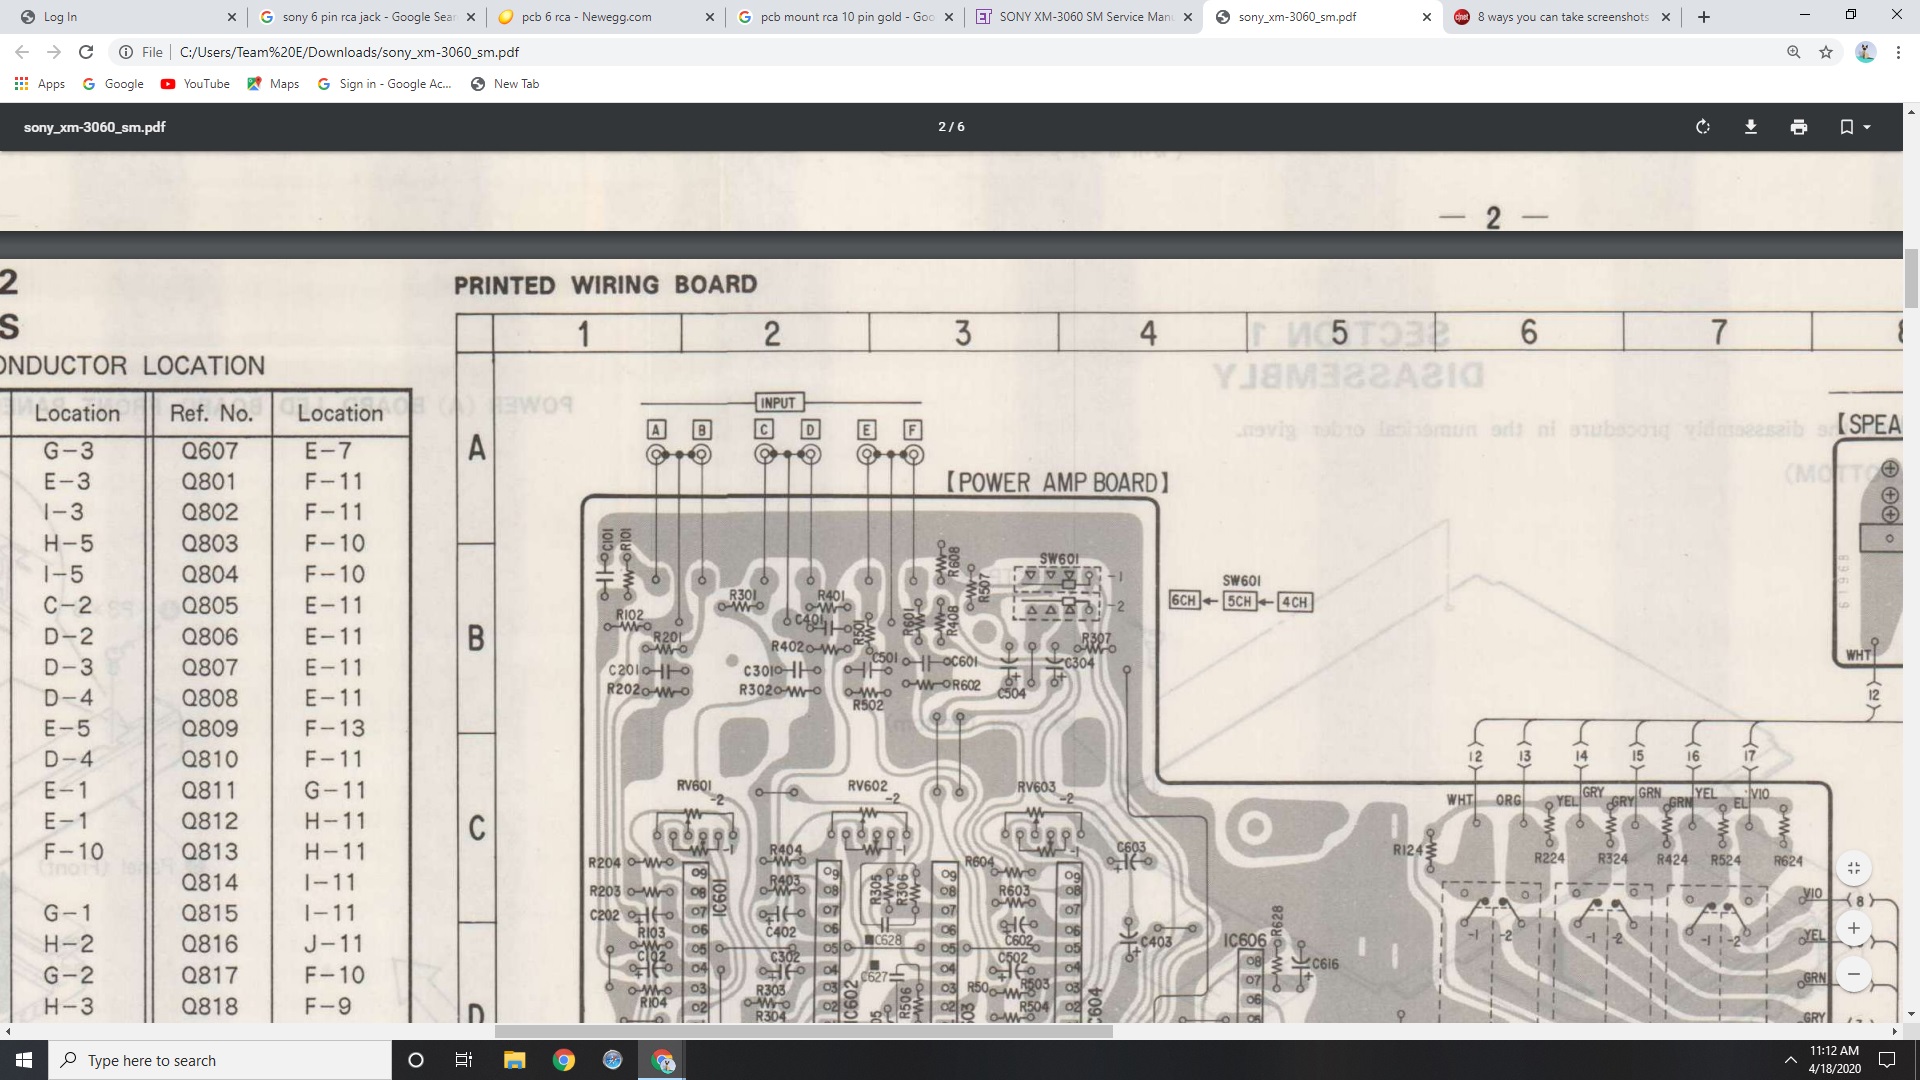Open the Chrome three-dot menu
Screen dimensions: 1920x1080
pyautogui.click(x=1898, y=52)
